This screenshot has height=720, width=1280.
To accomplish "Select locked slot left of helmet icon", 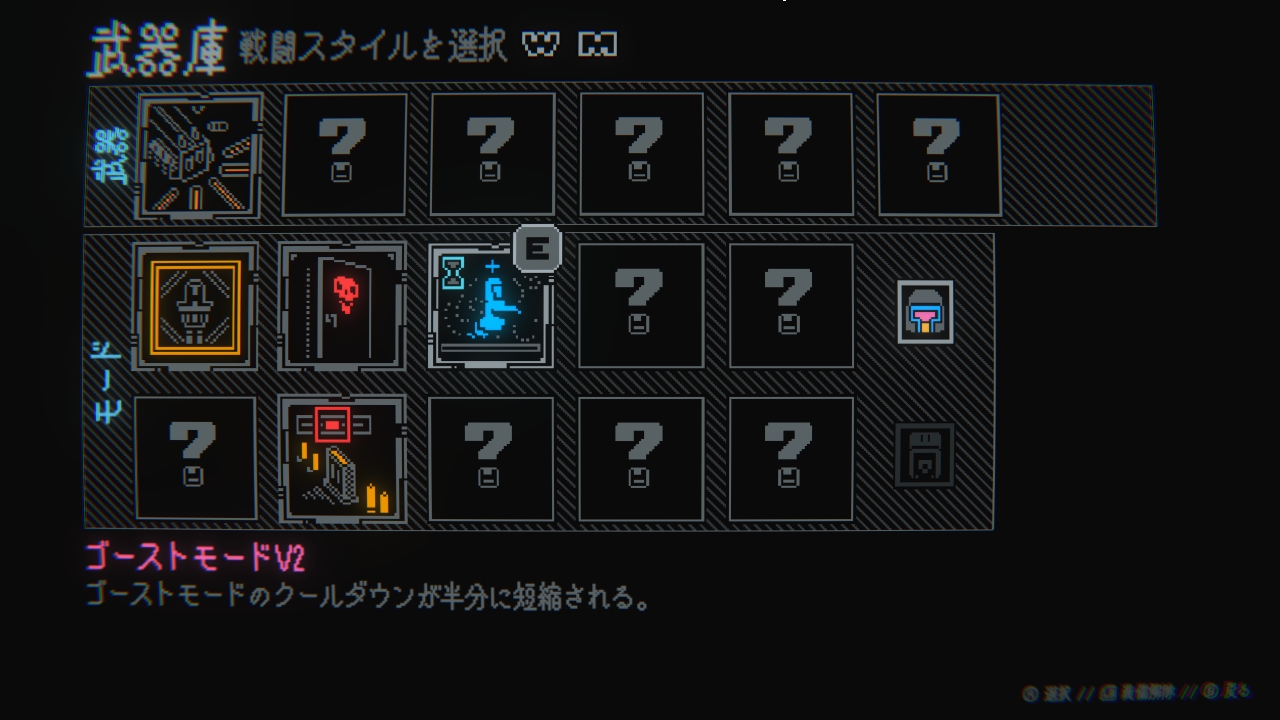I will click(x=790, y=306).
